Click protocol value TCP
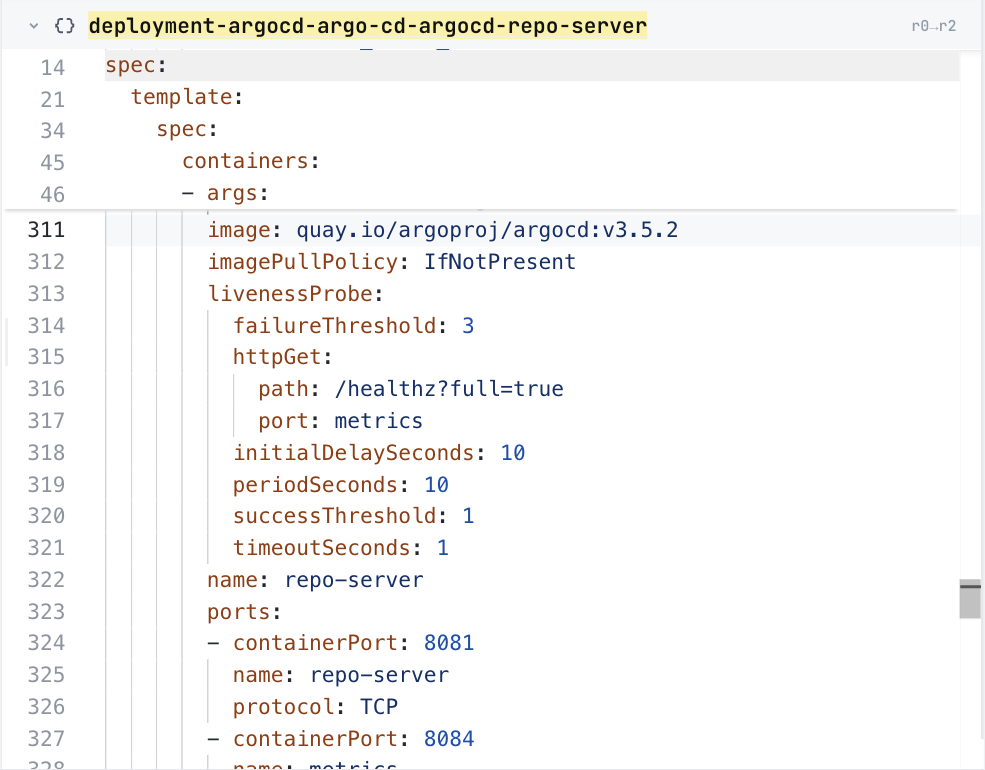This screenshot has width=985, height=770. point(379,707)
